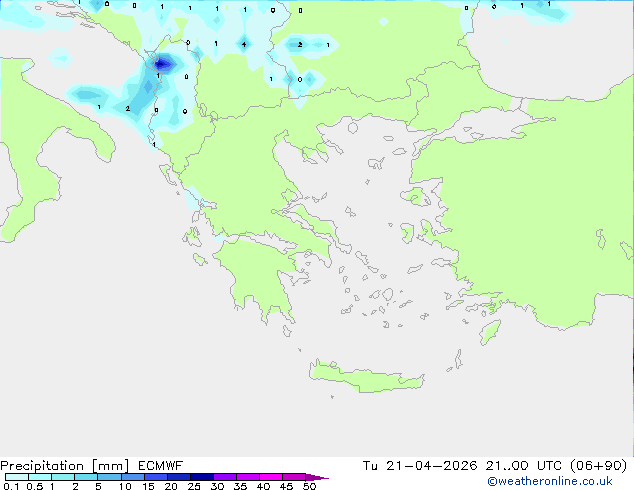Screen dimensions: 634x490
Task: Select the 0.5–1 mm legend color swatch
Action: tap(40, 477)
